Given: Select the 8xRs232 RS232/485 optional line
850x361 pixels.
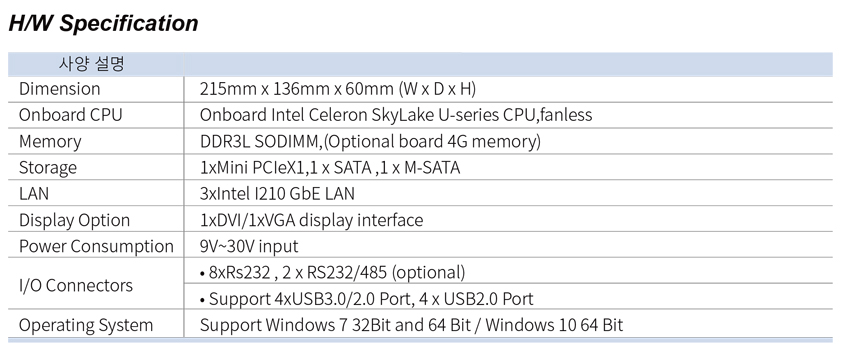Looking at the screenshot, I should (332, 272).
